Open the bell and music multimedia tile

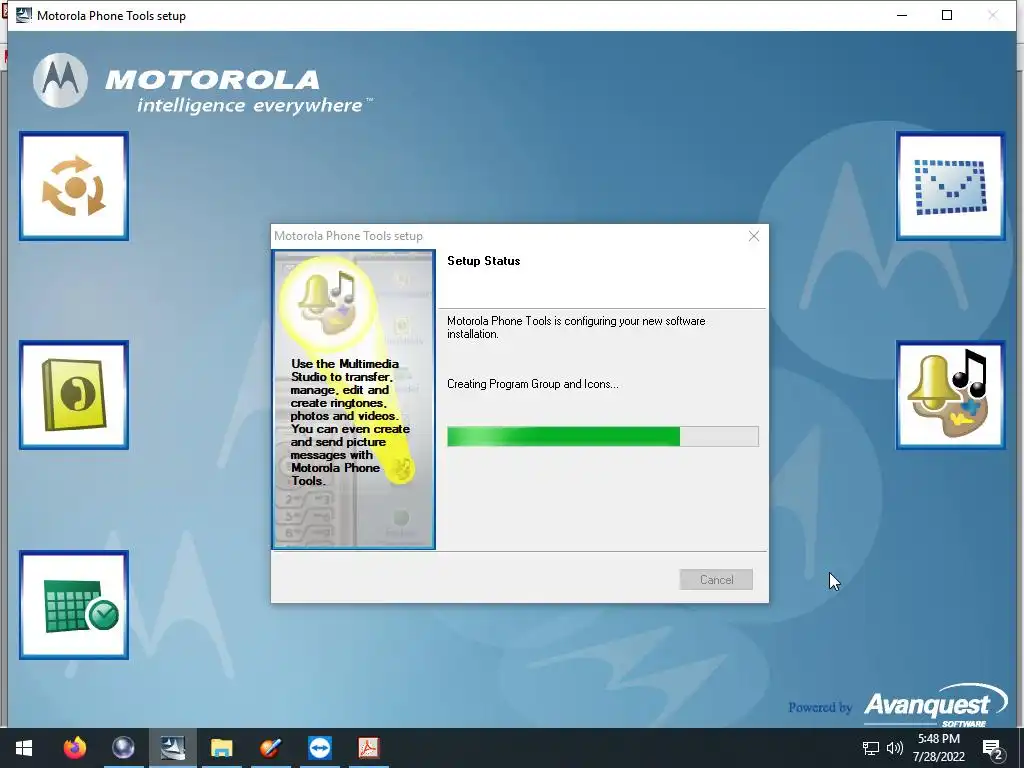[x=950, y=395]
